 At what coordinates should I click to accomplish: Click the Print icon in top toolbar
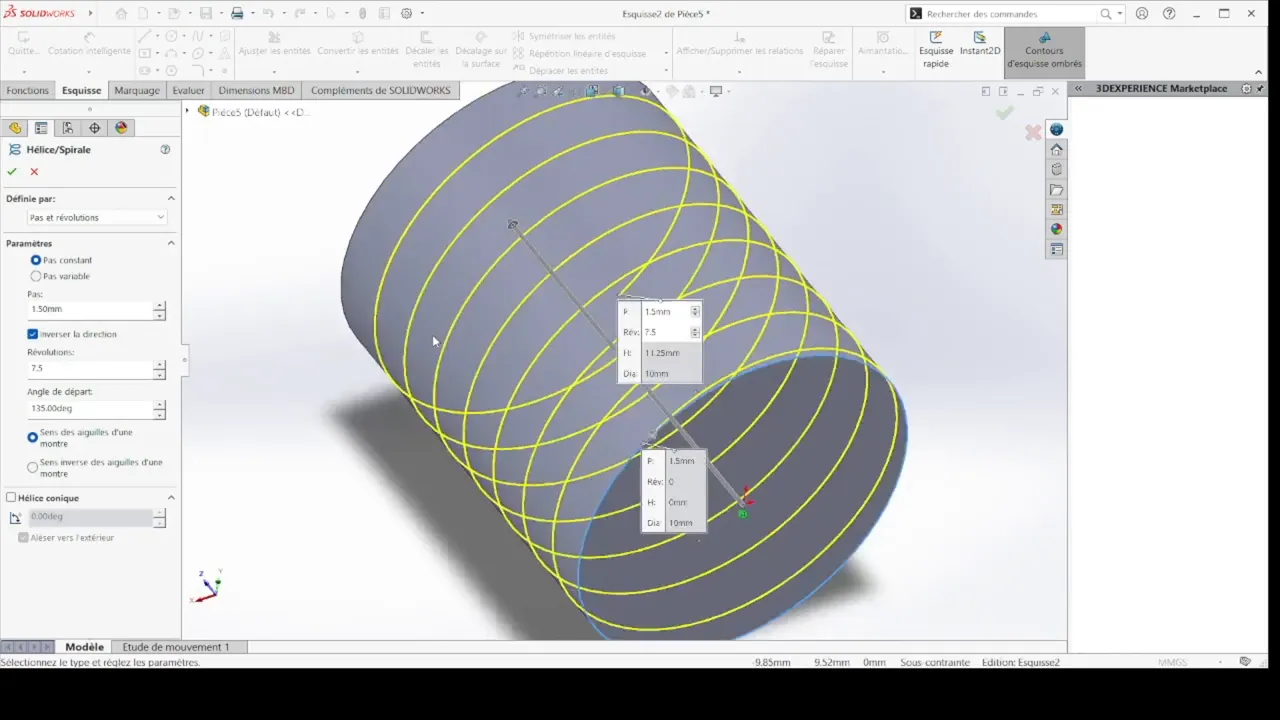[x=237, y=14]
